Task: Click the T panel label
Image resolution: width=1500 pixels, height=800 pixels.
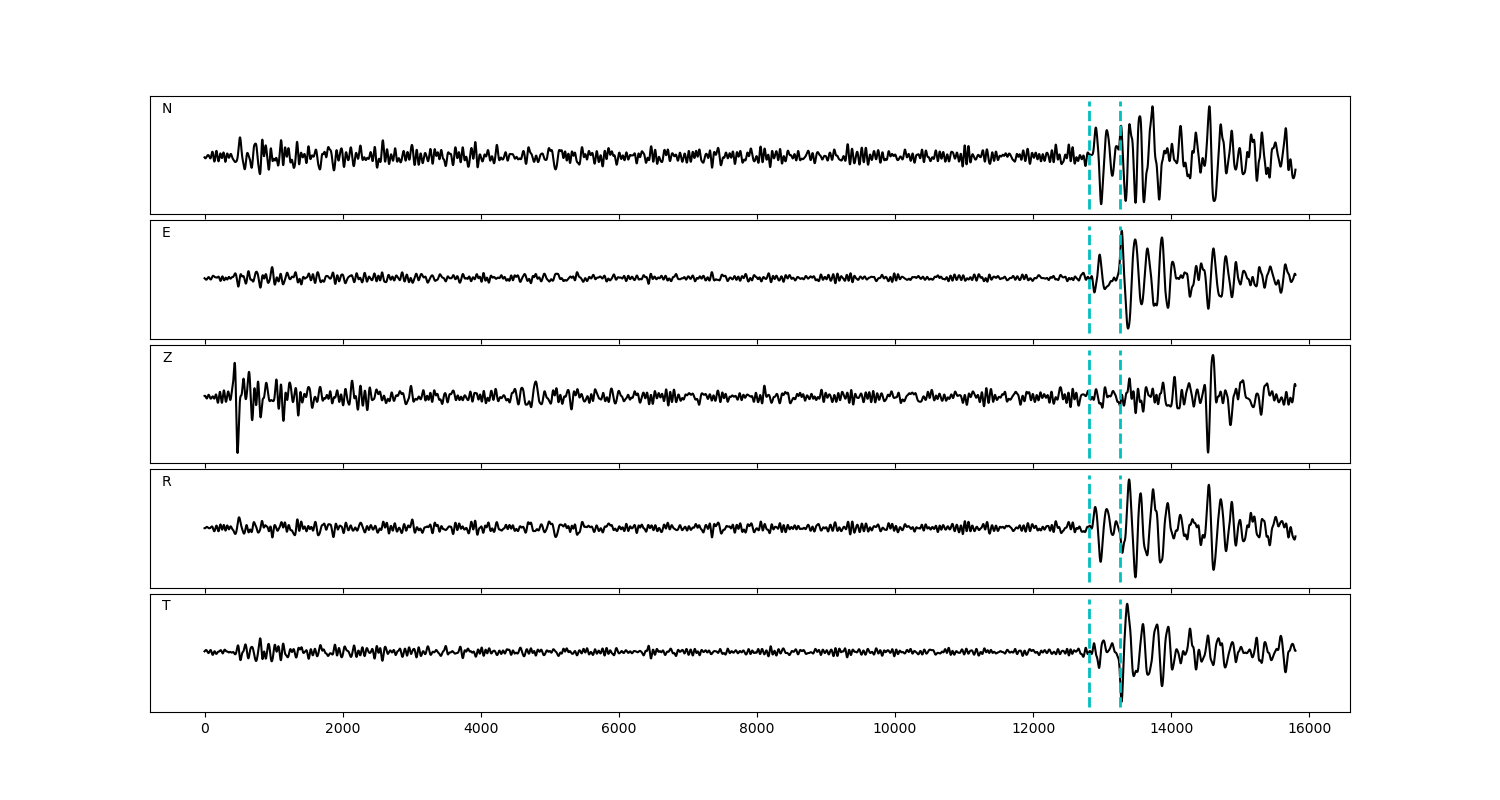Action: [166, 606]
